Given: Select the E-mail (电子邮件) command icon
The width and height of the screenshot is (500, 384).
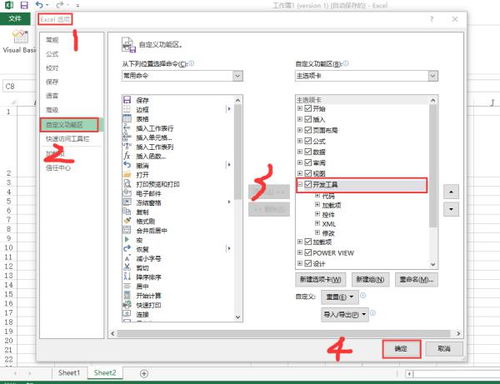Looking at the screenshot, I should [127, 193].
